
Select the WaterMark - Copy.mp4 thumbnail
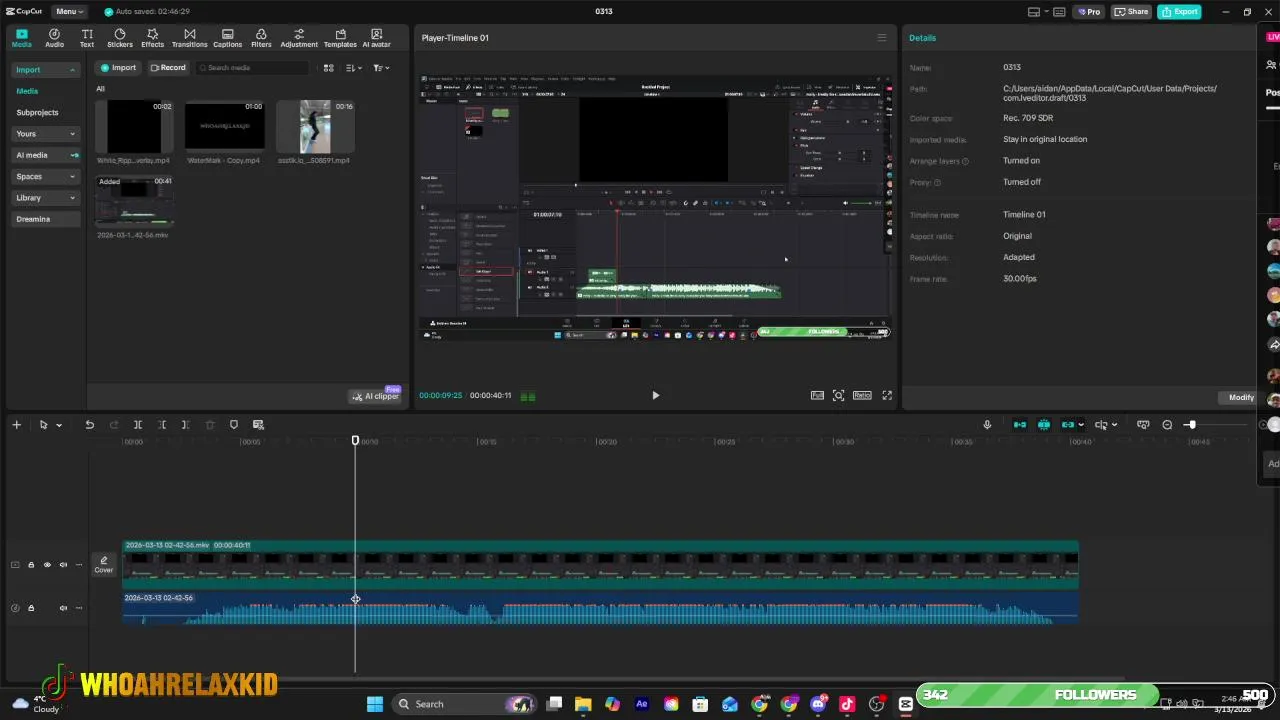(225, 127)
